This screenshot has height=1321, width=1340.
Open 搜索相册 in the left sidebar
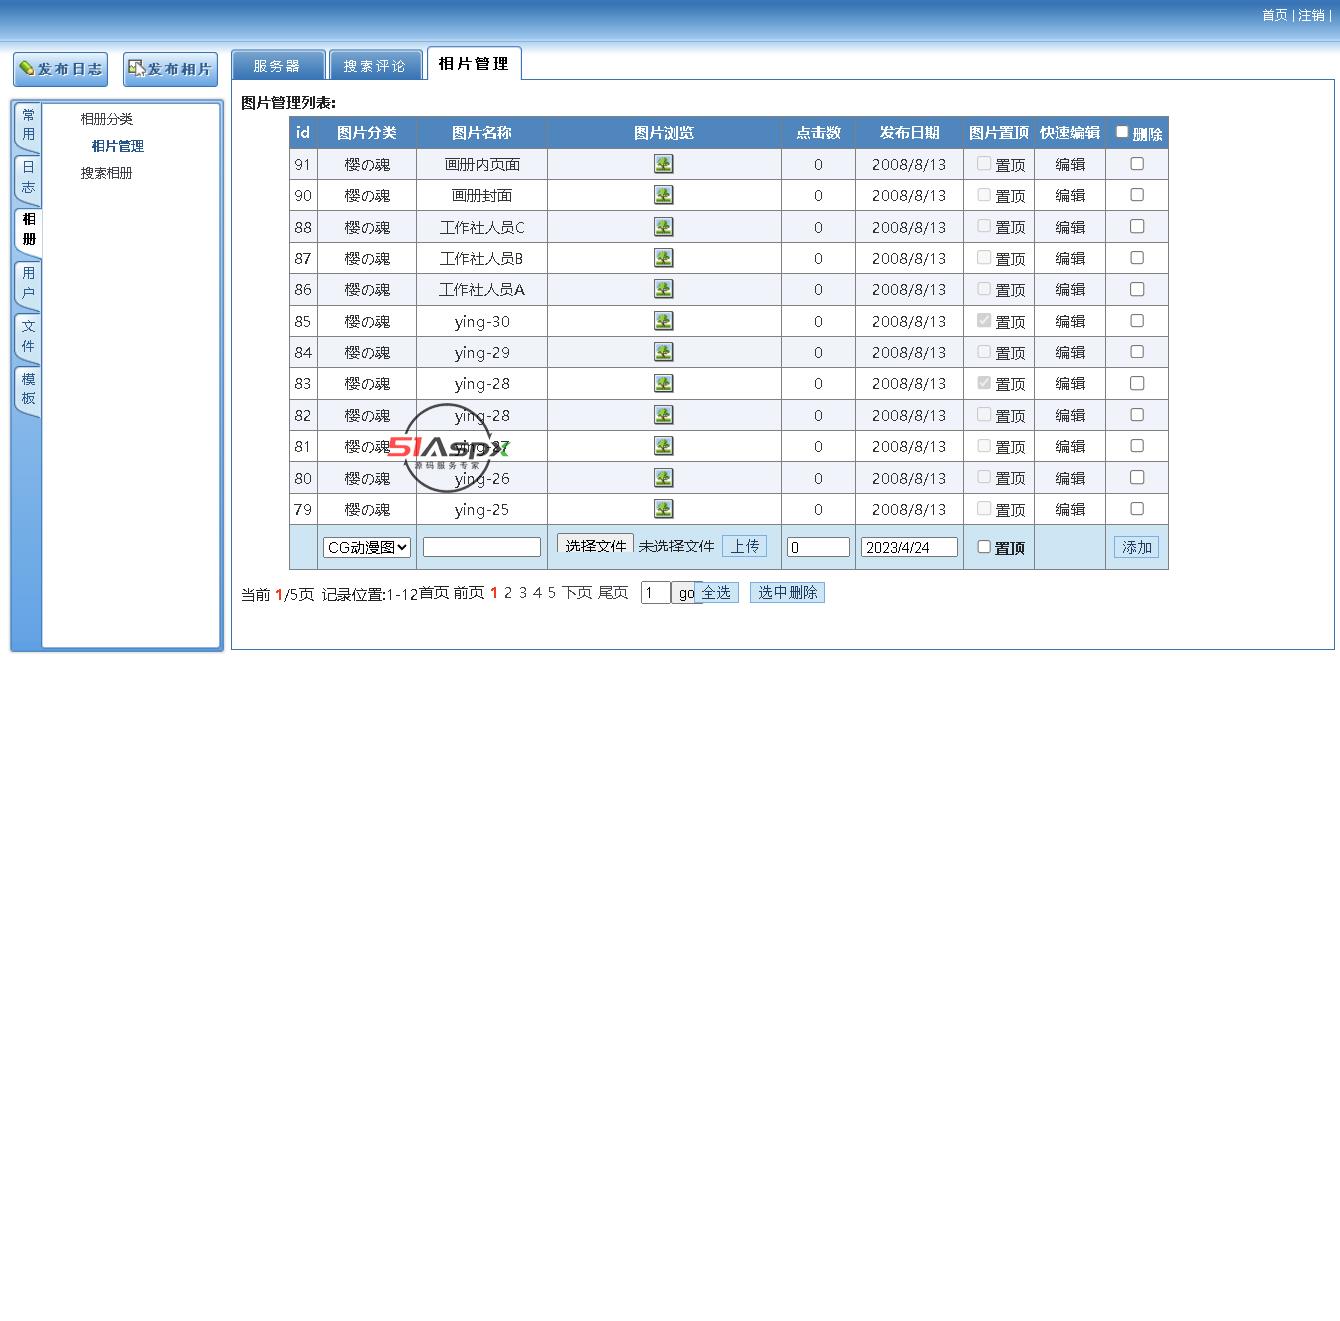pos(107,173)
